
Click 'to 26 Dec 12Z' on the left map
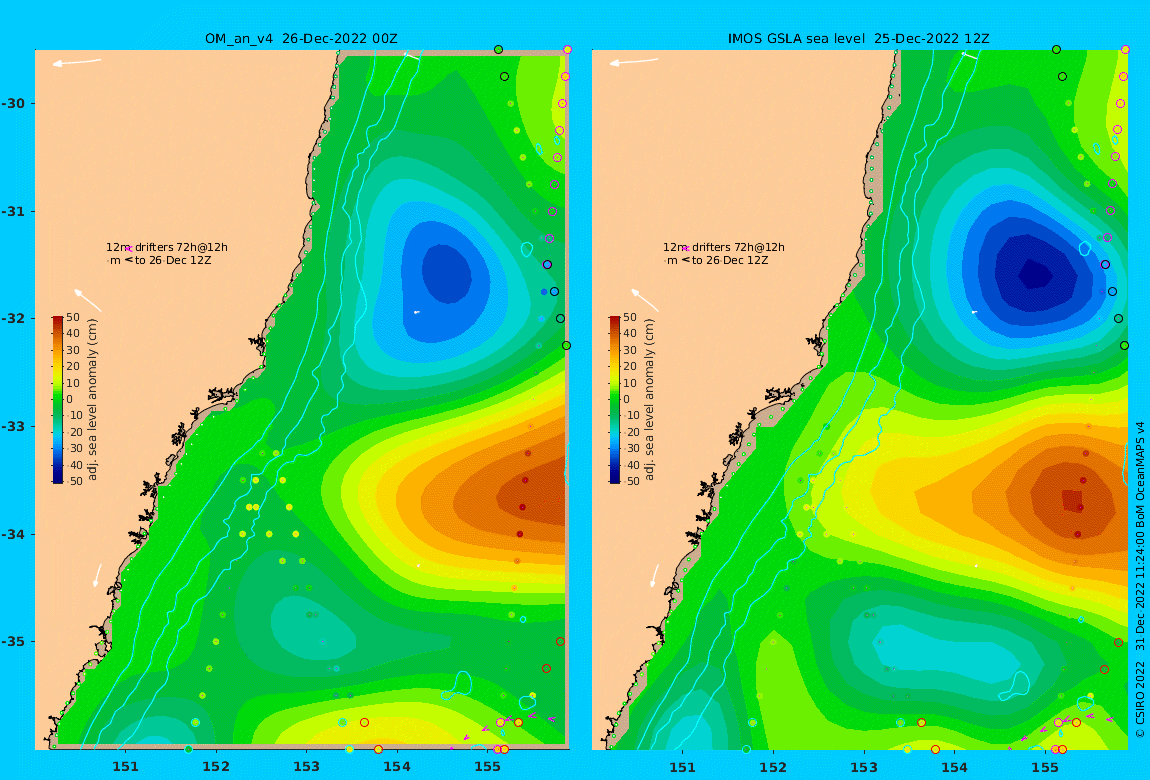(173, 260)
